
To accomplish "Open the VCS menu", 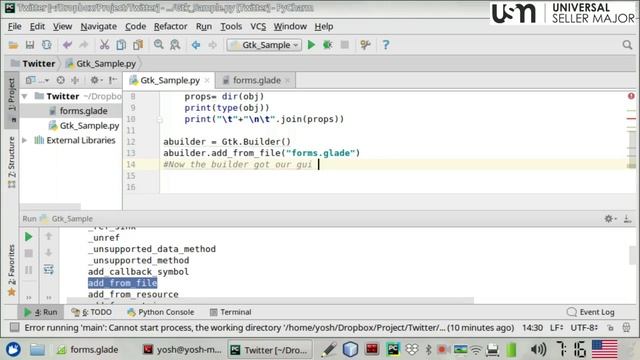I will [x=258, y=27].
